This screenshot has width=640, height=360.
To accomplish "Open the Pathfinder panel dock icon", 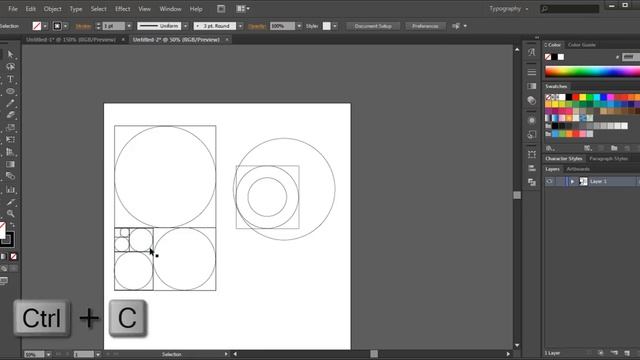I will point(531,182).
